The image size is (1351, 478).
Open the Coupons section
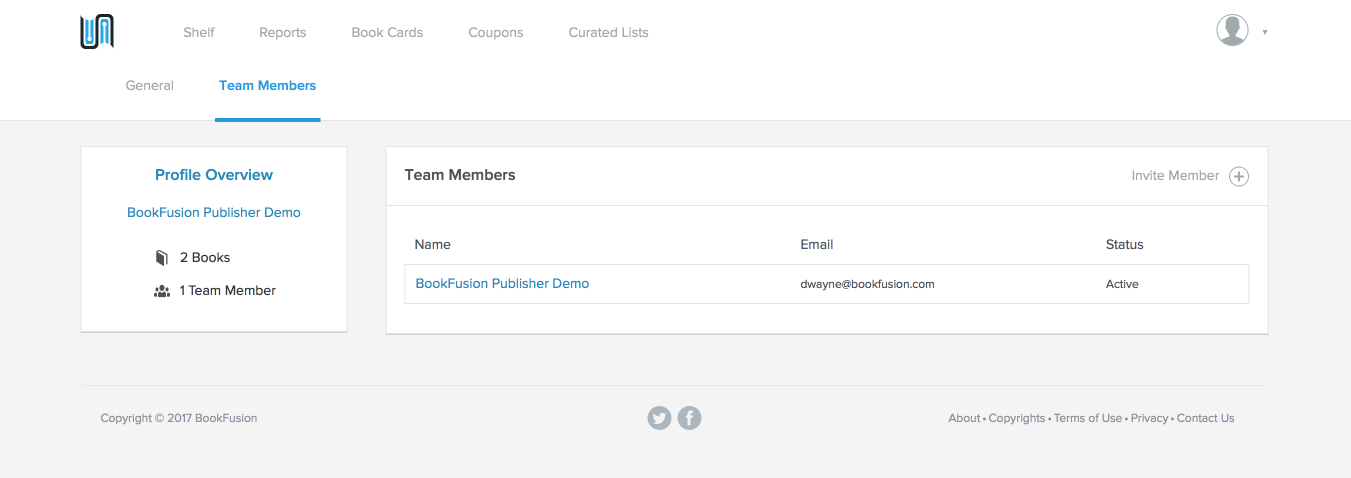click(496, 32)
